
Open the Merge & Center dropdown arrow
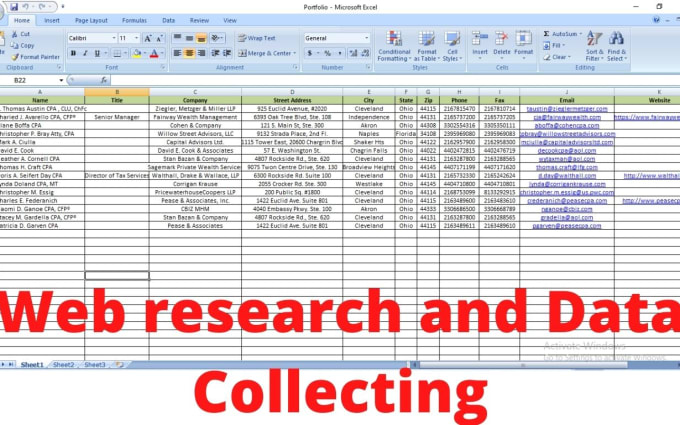[294, 53]
